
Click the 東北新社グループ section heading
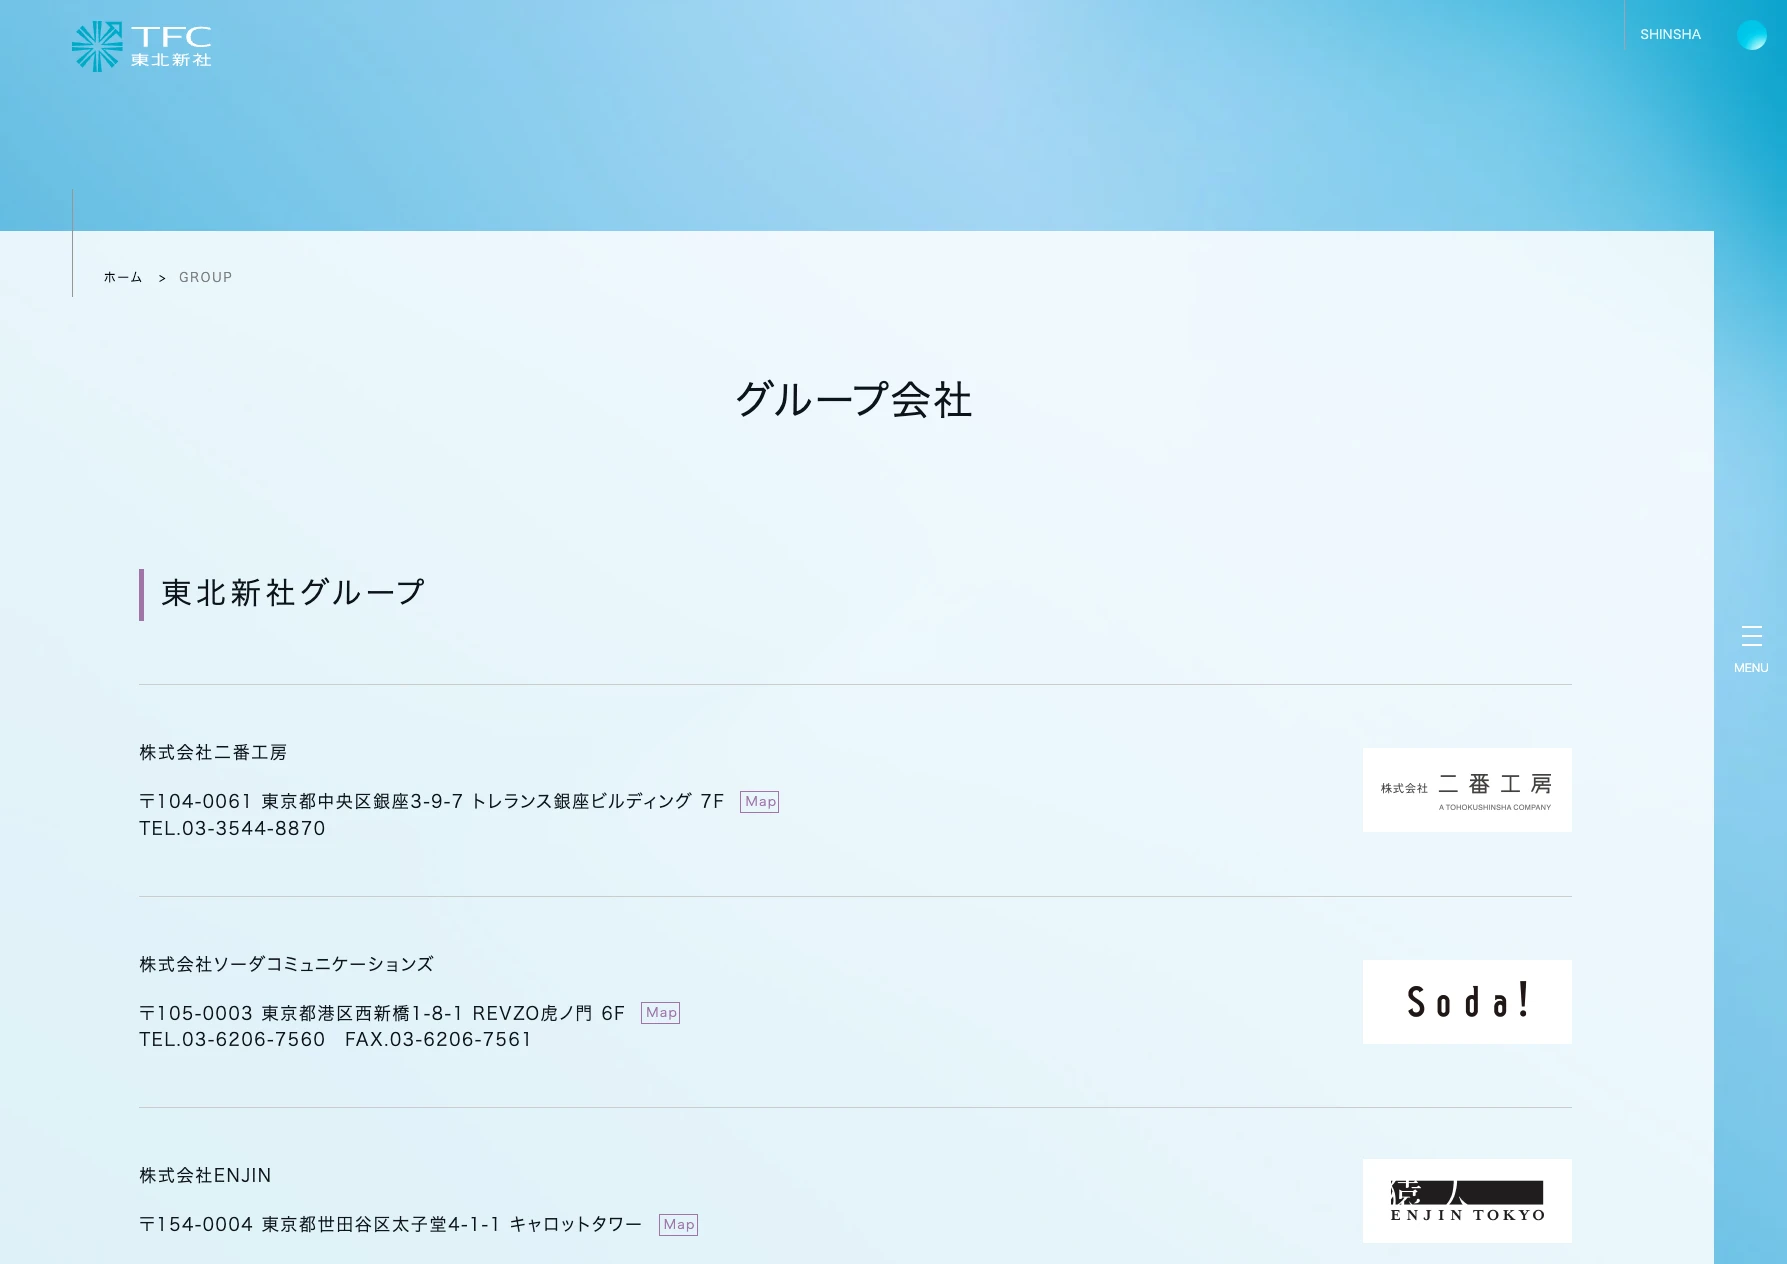tap(293, 593)
